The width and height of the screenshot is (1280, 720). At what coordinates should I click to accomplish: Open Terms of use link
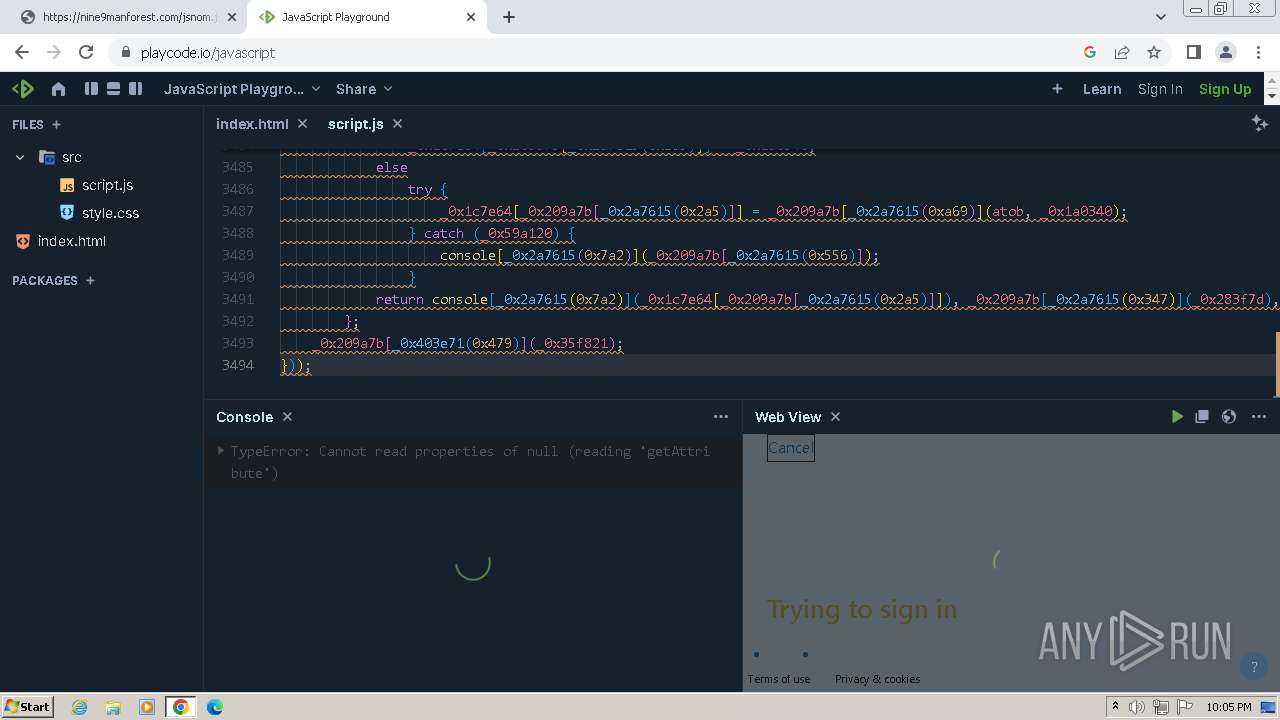coord(779,679)
